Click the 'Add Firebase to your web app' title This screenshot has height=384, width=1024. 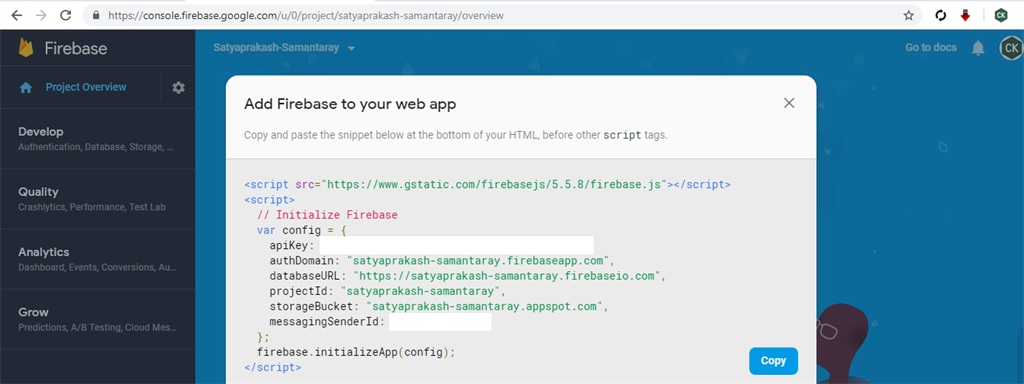click(x=350, y=104)
